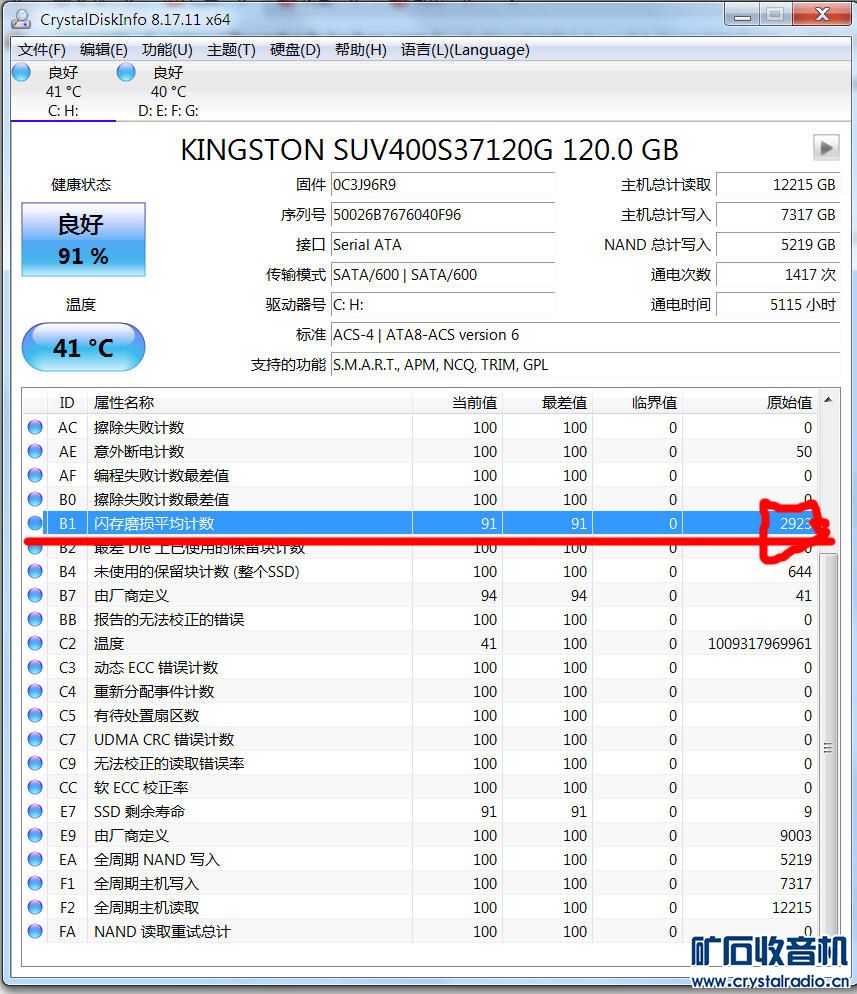Image resolution: width=857 pixels, height=994 pixels.
Task: Click the status dot of row C5
Action: (x=35, y=715)
